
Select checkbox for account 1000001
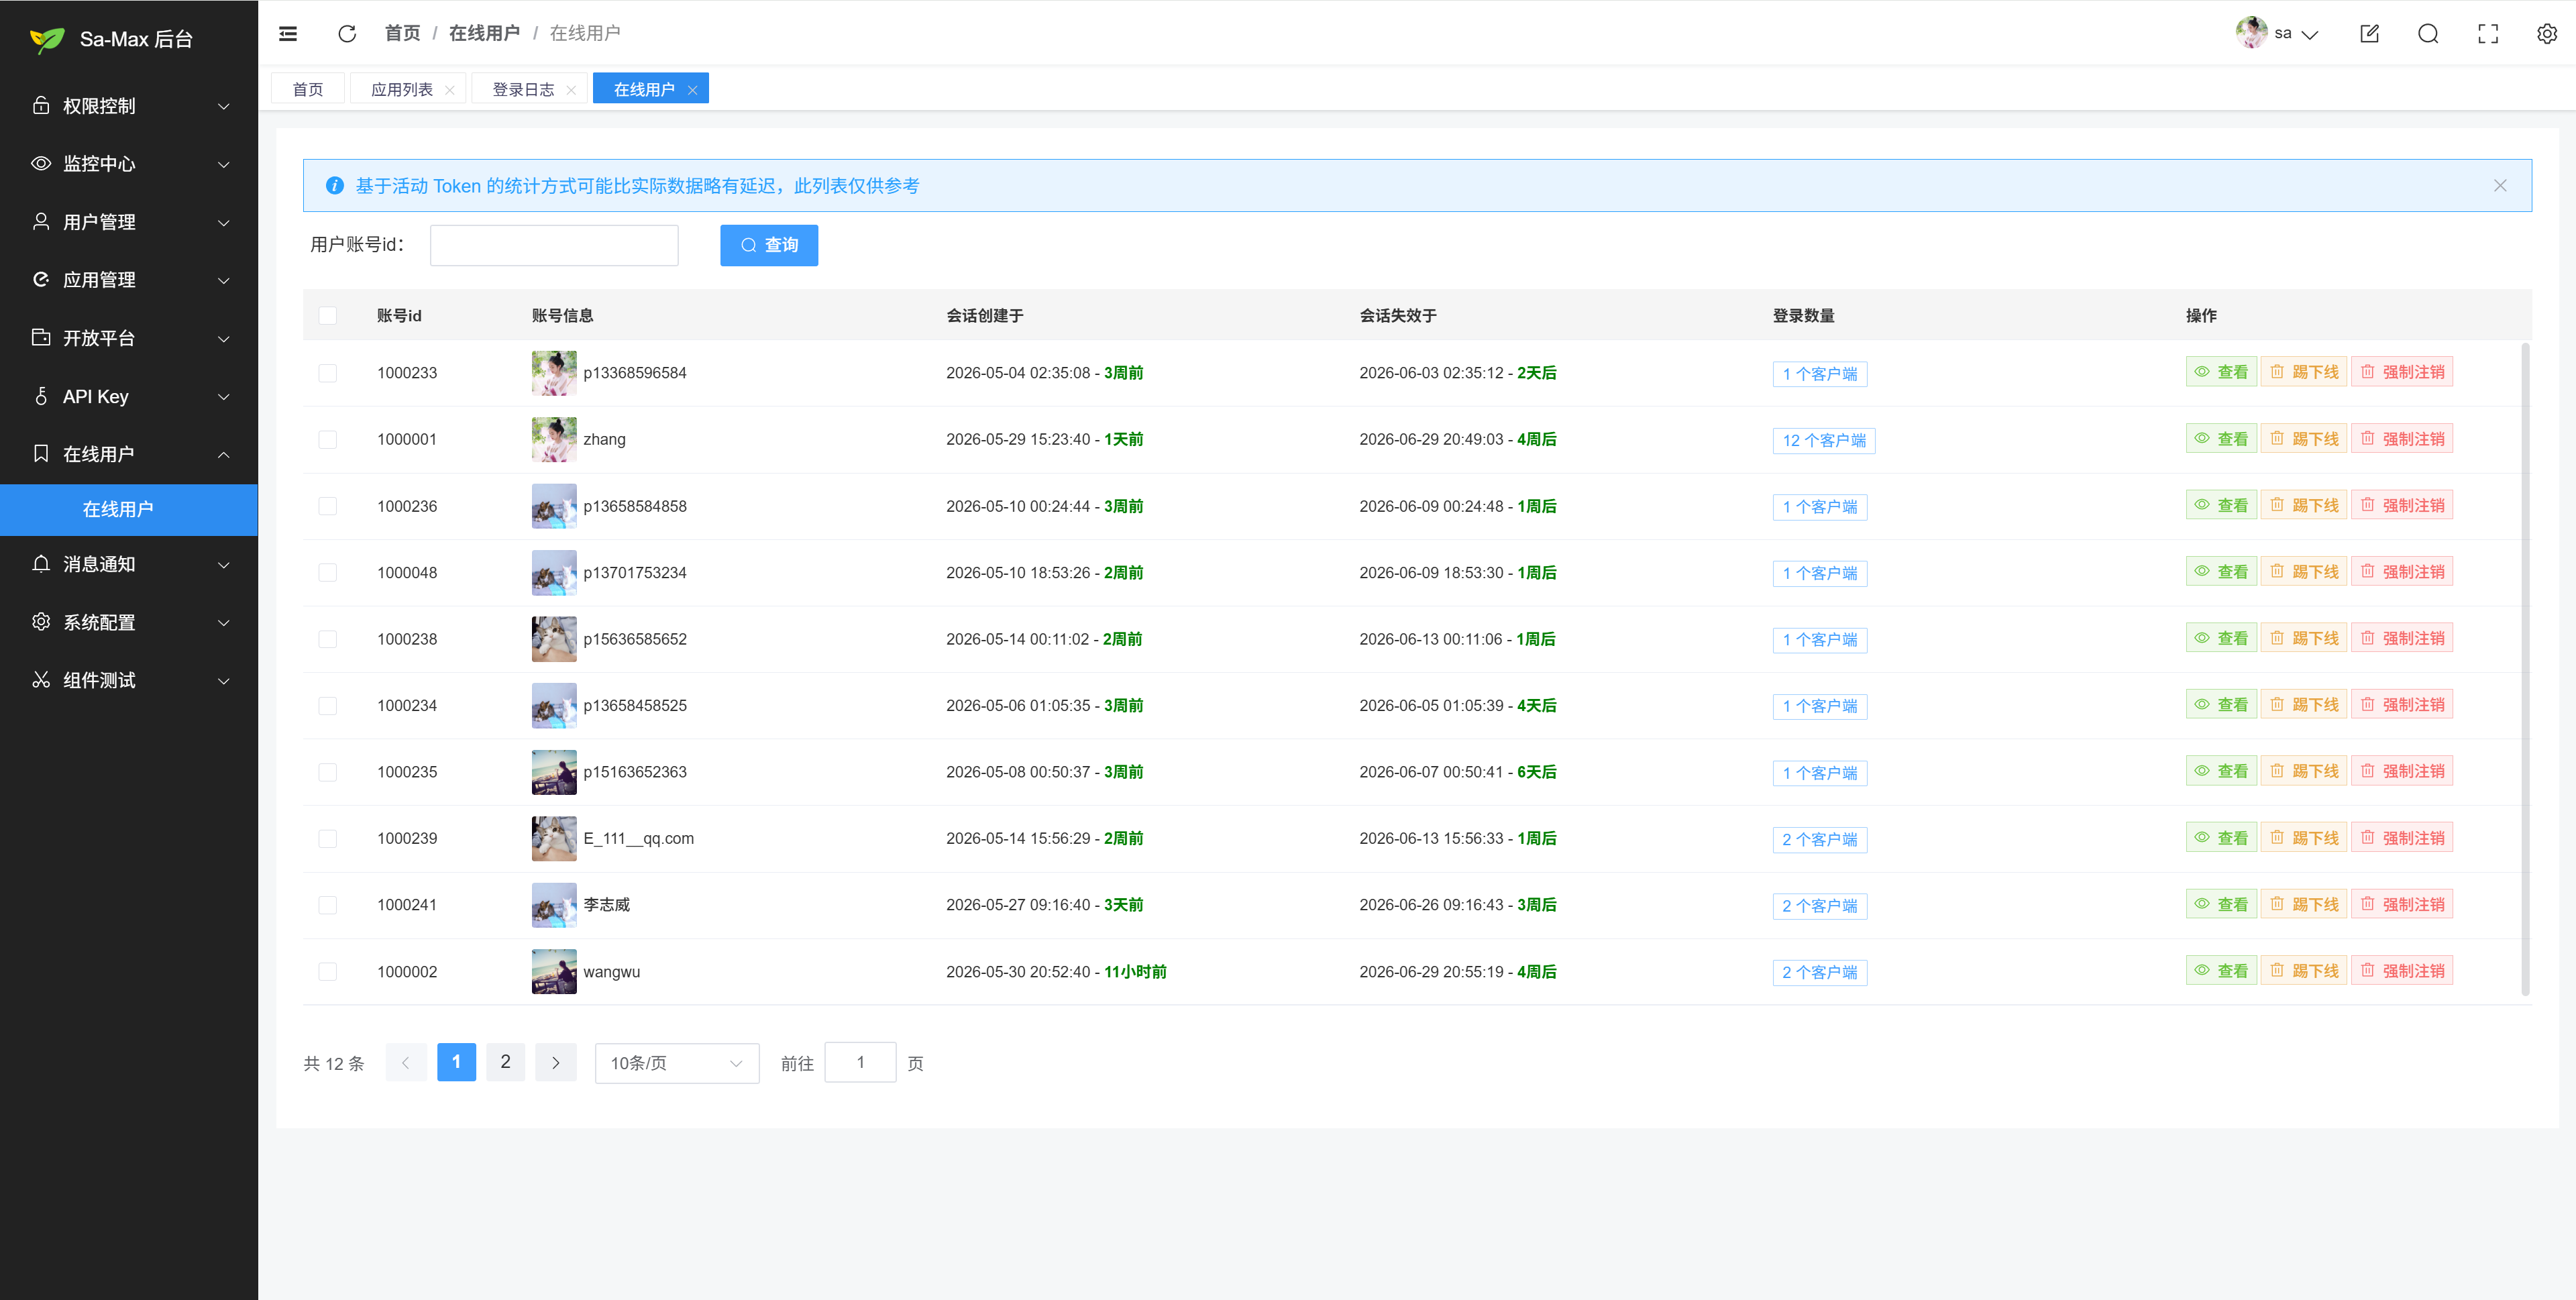(x=328, y=440)
